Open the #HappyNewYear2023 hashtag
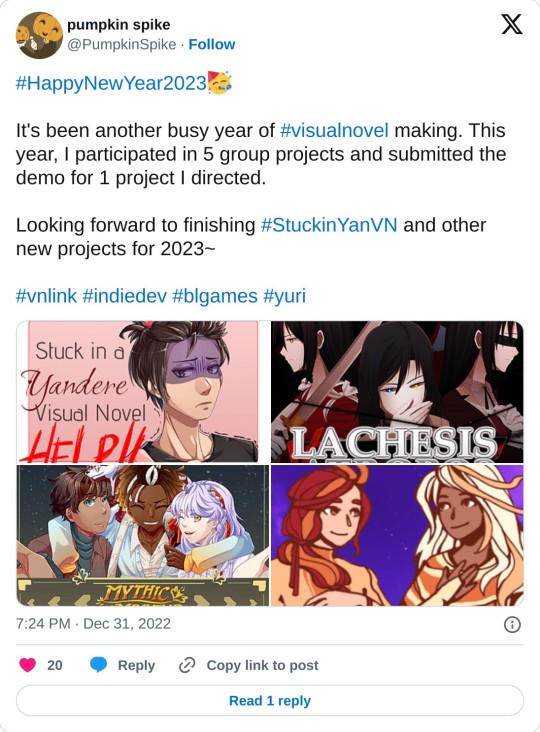The height and width of the screenshot is (732, 540). [111, 83]
